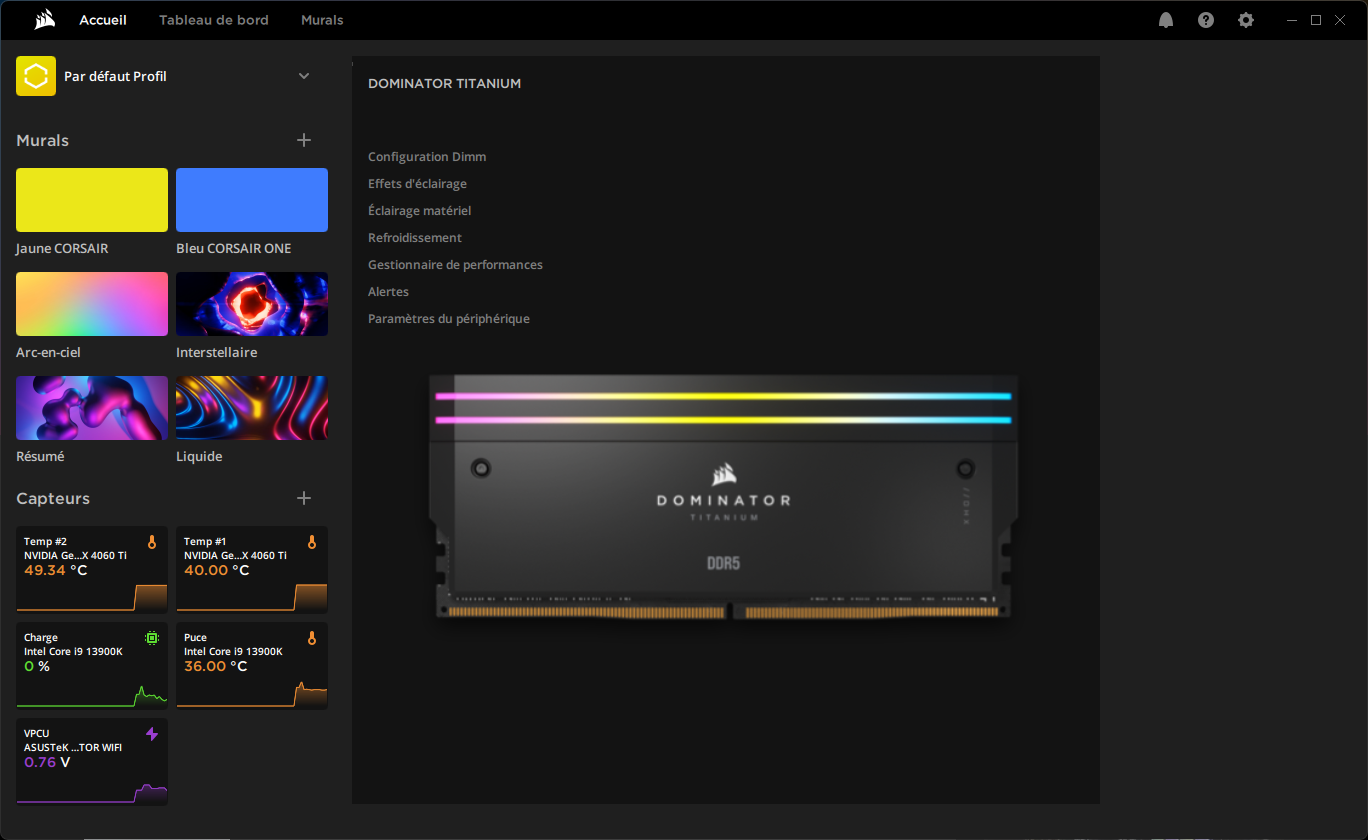Click the Résumé label

tap(40, 457)
